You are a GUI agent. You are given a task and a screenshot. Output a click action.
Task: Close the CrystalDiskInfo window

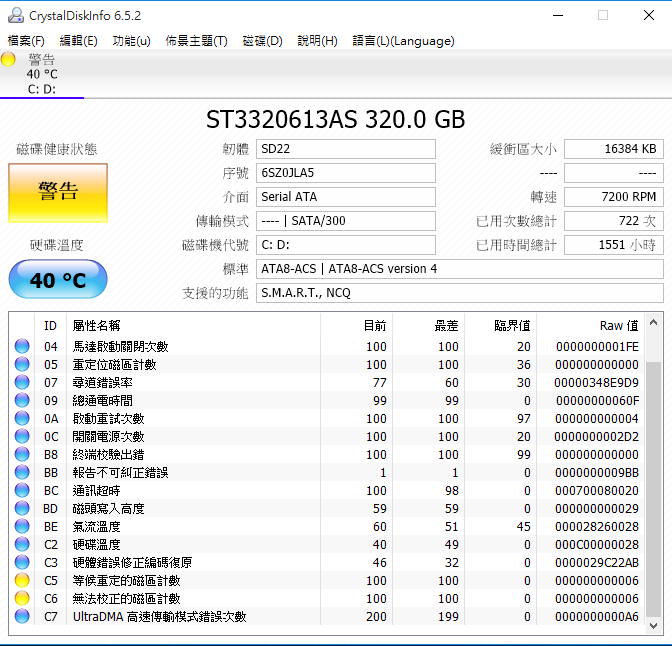click(649, 15)
